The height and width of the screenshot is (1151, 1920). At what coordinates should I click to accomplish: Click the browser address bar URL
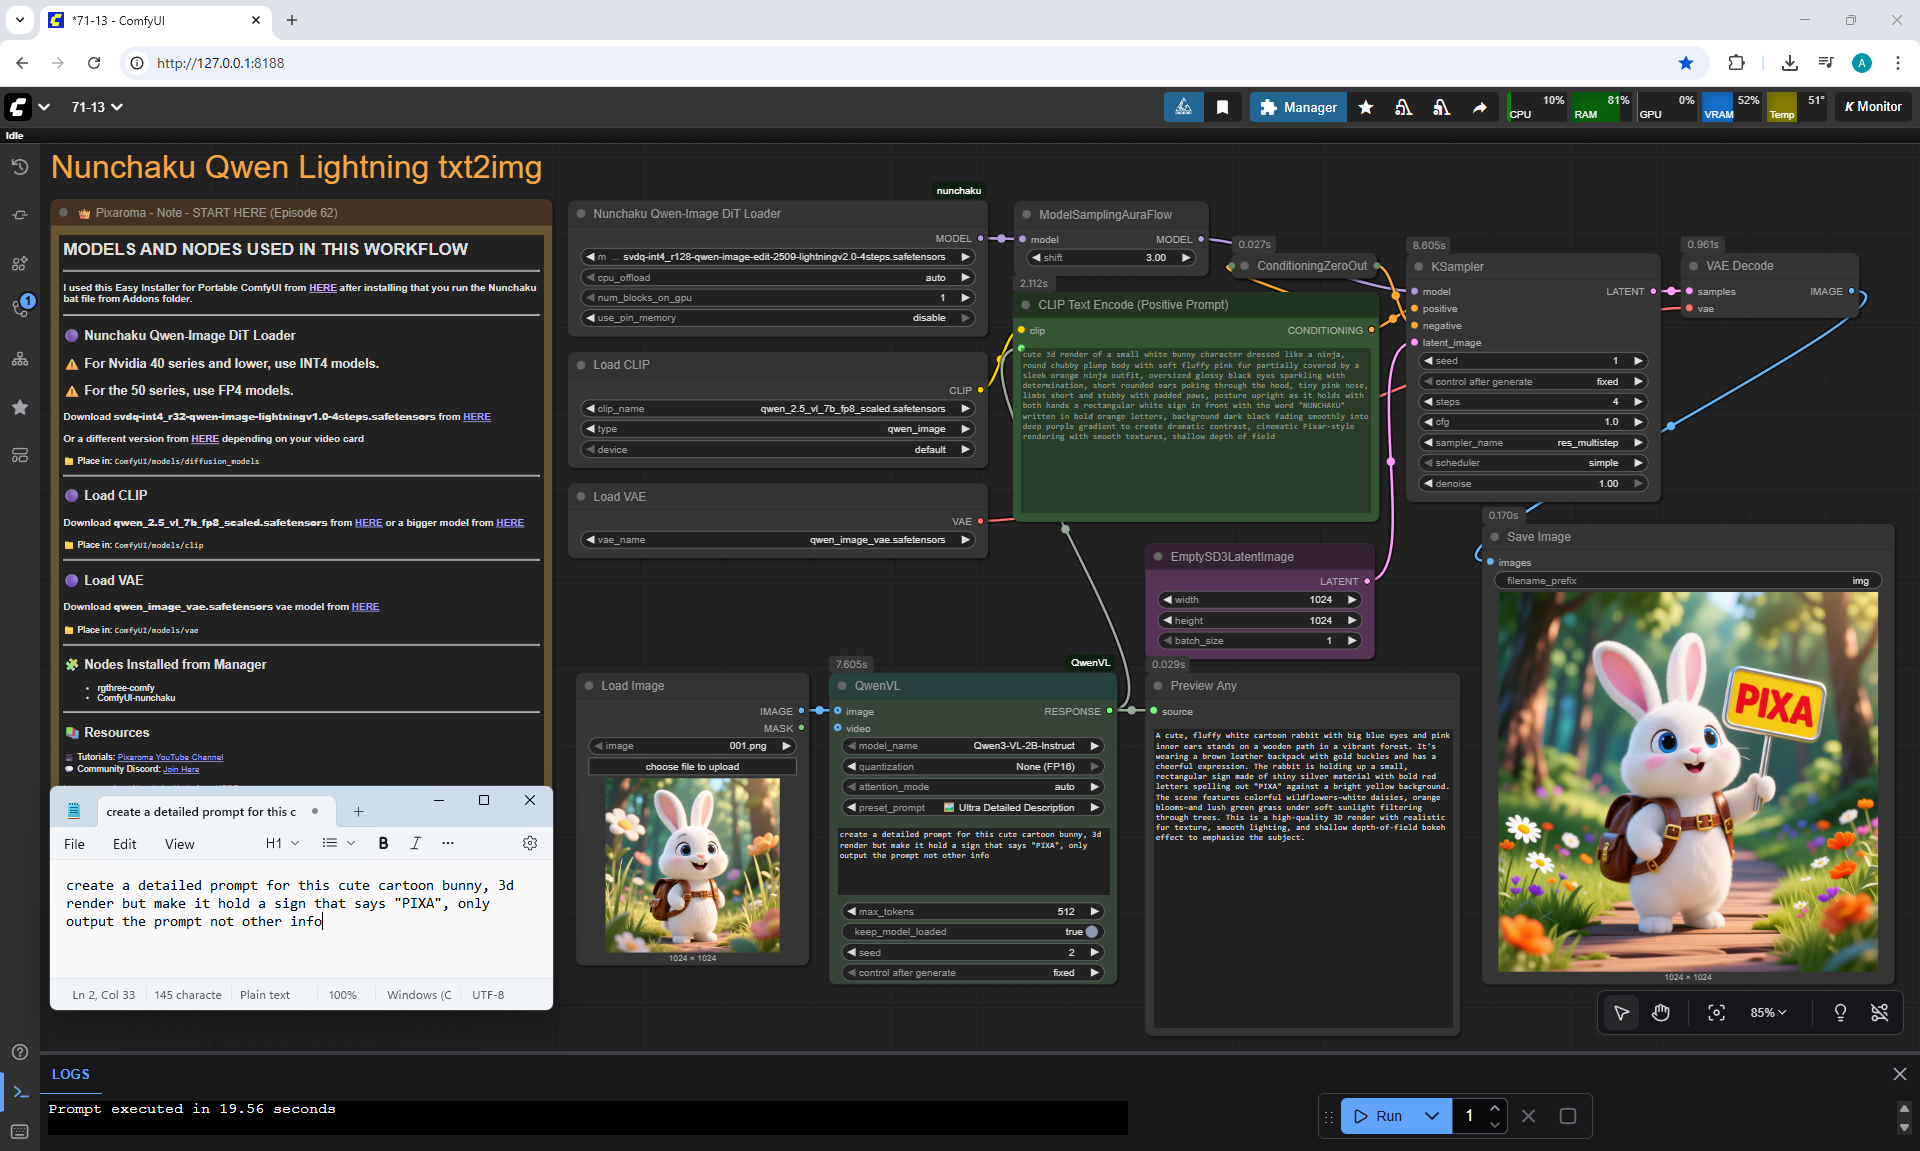click(220, 63)
